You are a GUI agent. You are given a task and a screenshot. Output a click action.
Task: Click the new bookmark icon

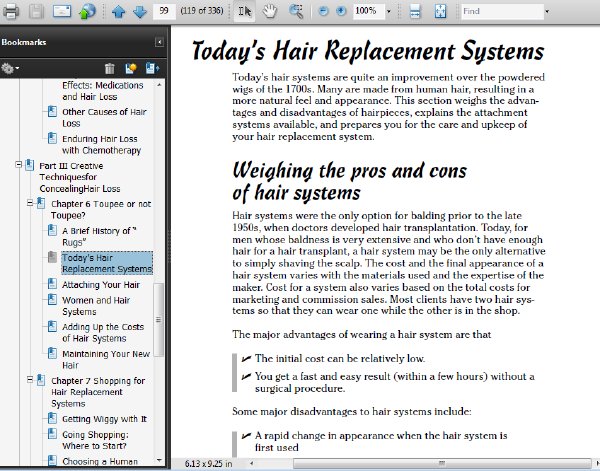tap(131, 68)
